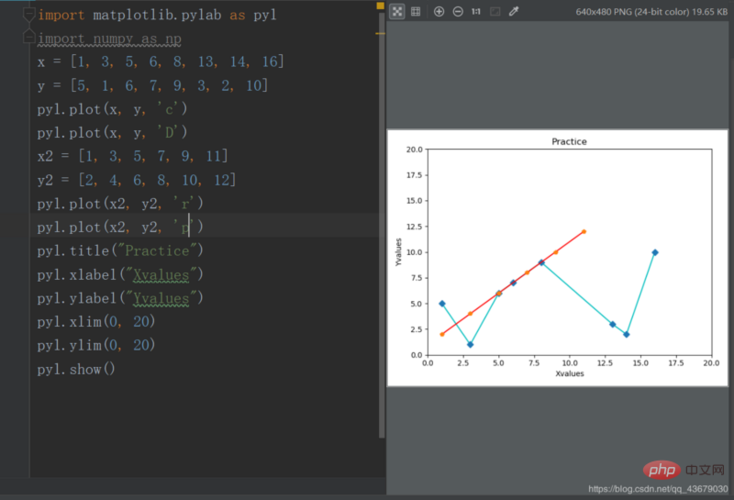Reset image to 1:1 actual size
The width and height of the screenshot is (734, 500).
pos(476,12)
